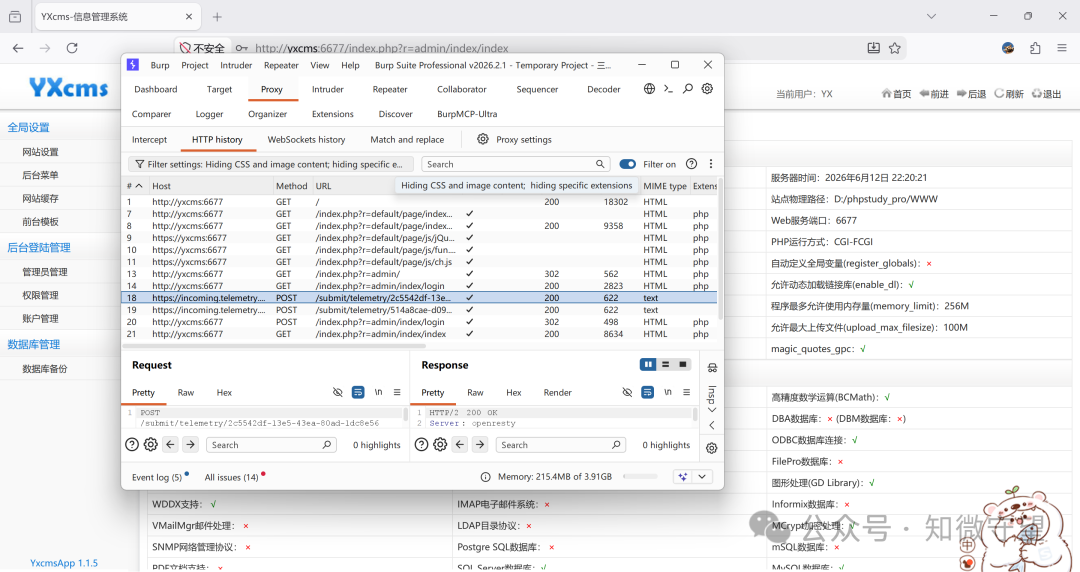The image size is (1080, 572).
Task: Focus the Request pane Search field
Action: [x=271, y=445]
